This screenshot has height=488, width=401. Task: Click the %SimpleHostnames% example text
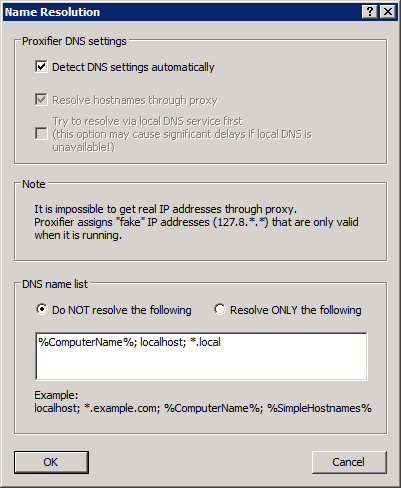point(319,408)
